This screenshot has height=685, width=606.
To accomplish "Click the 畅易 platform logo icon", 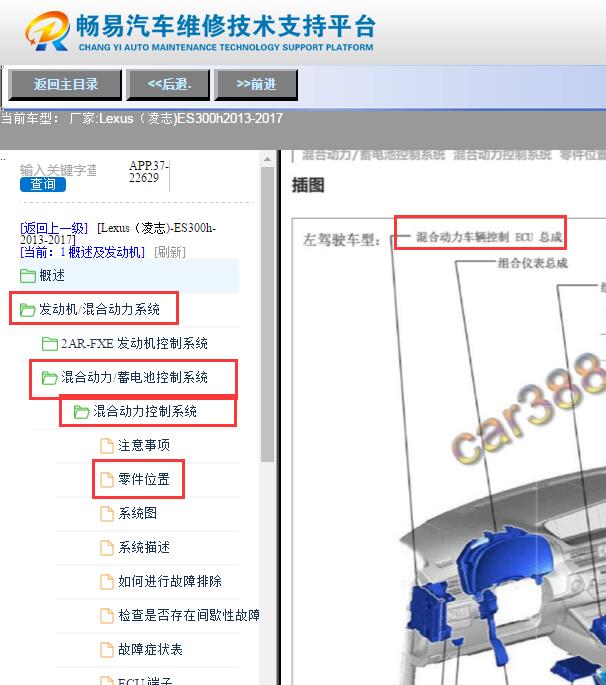I will [47, 31].
